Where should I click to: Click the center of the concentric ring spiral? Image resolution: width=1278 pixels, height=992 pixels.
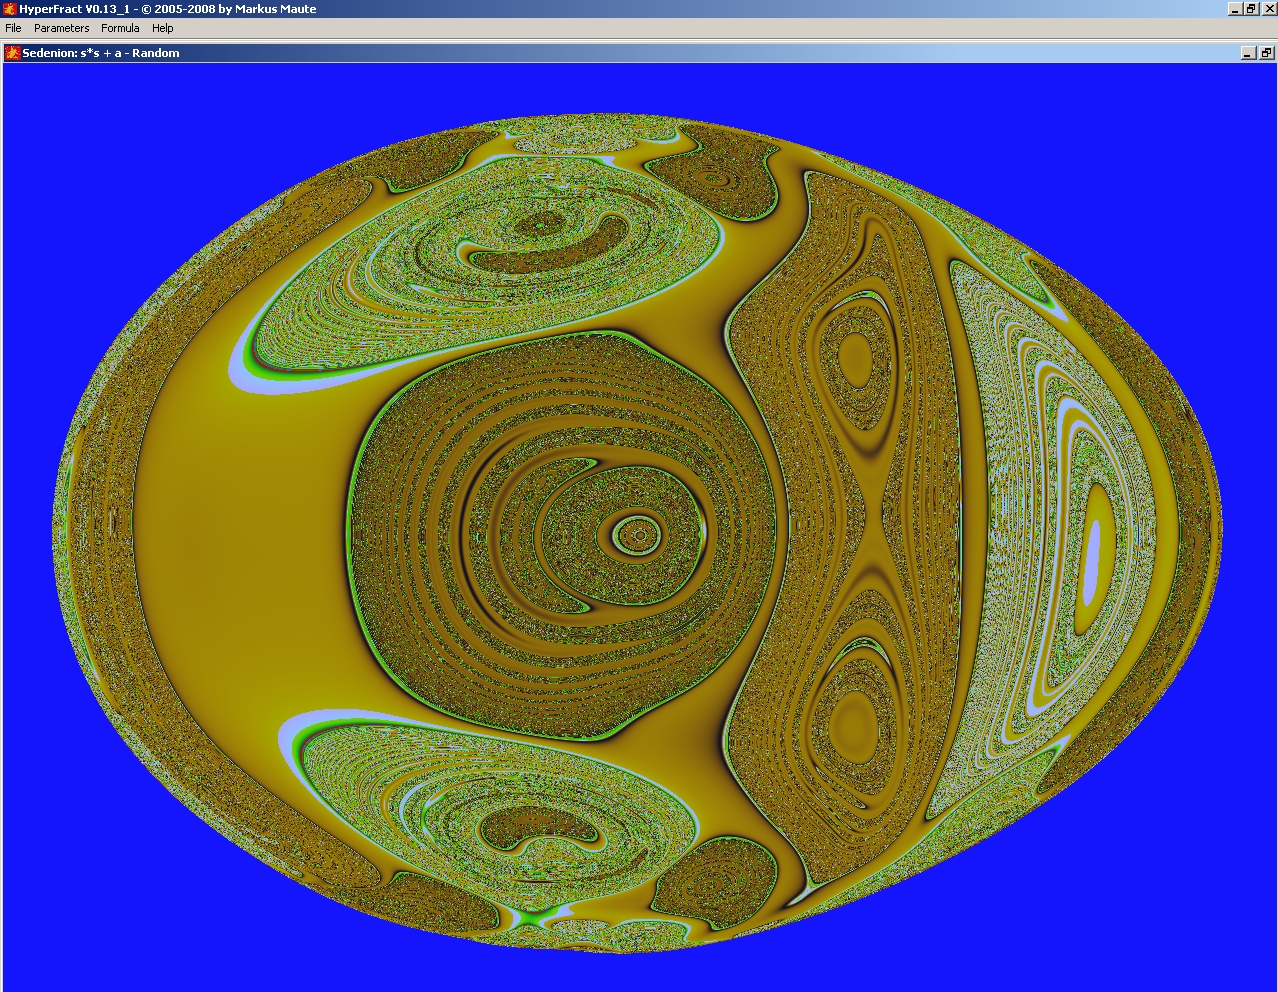pyautogui.click(x=637, y=536)
